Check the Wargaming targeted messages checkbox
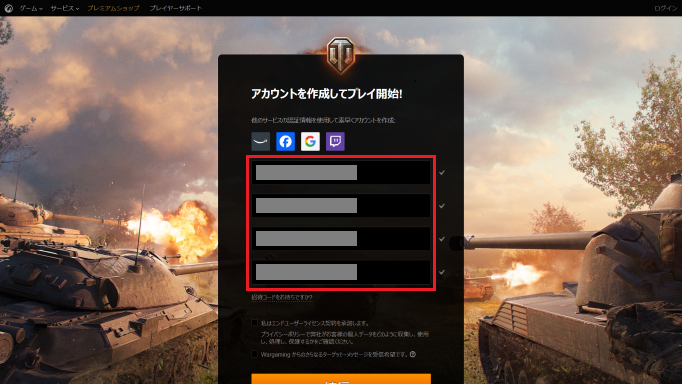Viewport: 682px width, 384px height. pos(254,354)
